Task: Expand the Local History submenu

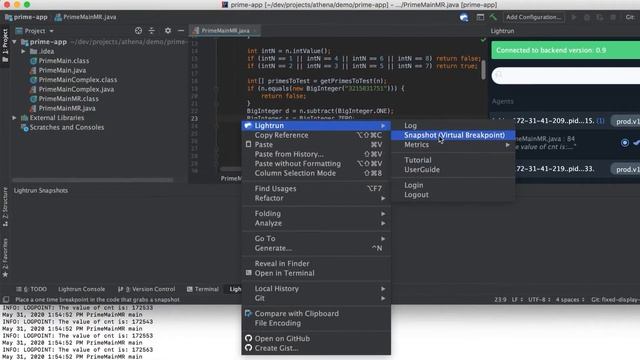Action: (316, 289)
